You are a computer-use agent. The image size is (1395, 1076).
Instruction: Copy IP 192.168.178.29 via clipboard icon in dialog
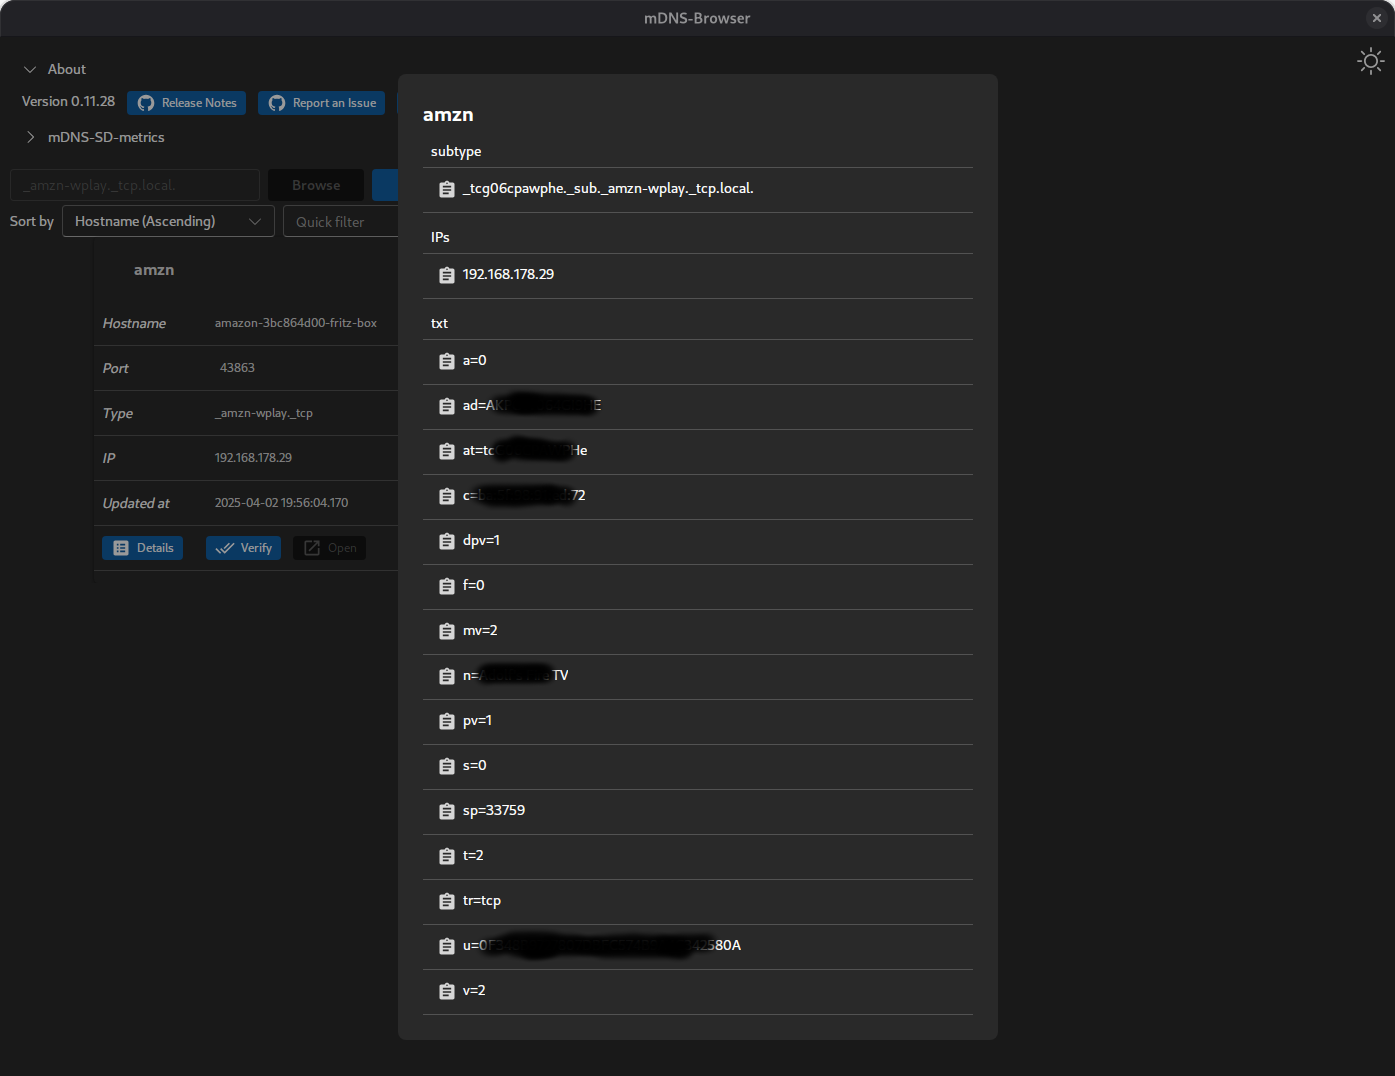coord(447,275)
